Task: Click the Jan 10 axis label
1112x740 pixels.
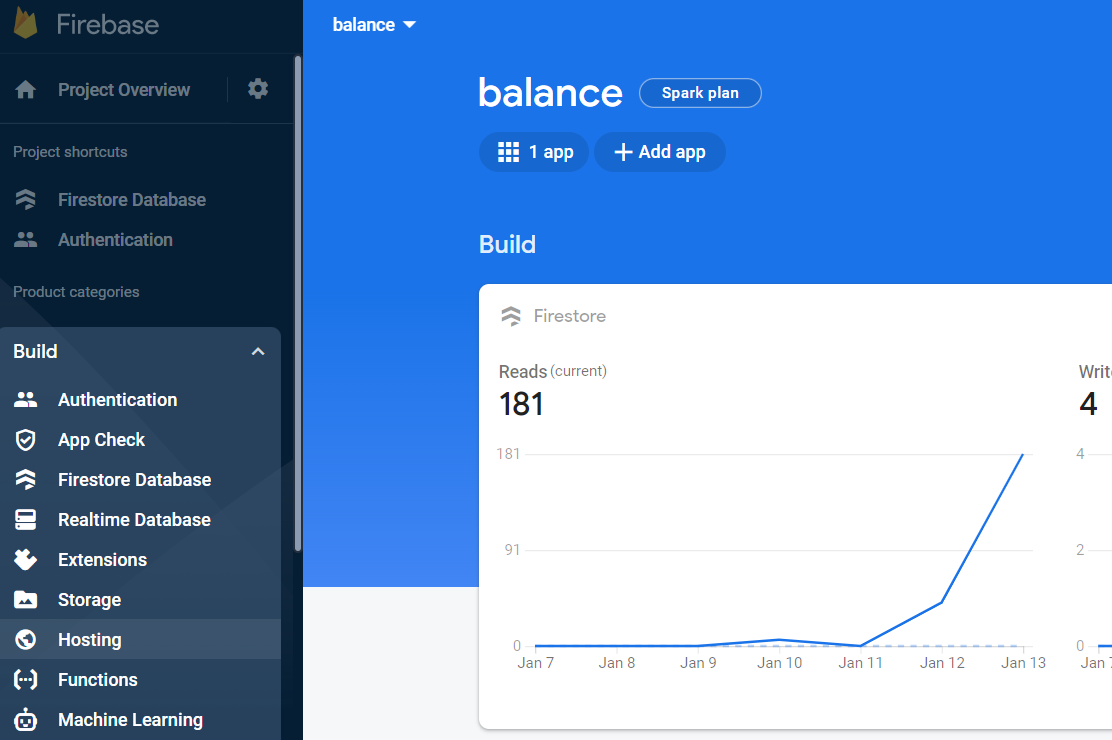Action: pyautogui.click(x=779, y=663)
